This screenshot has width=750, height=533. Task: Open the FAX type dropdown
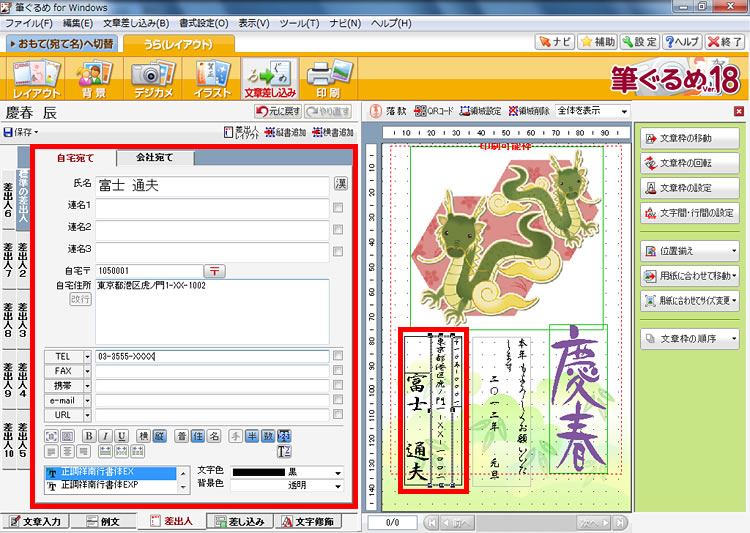(87, 371)
